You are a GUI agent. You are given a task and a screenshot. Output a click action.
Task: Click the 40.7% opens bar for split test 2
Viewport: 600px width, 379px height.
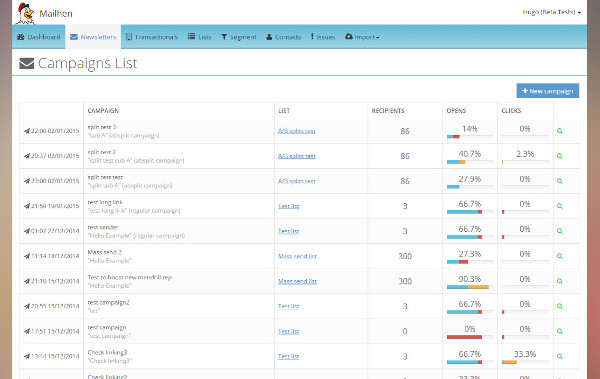coord(470,162)
